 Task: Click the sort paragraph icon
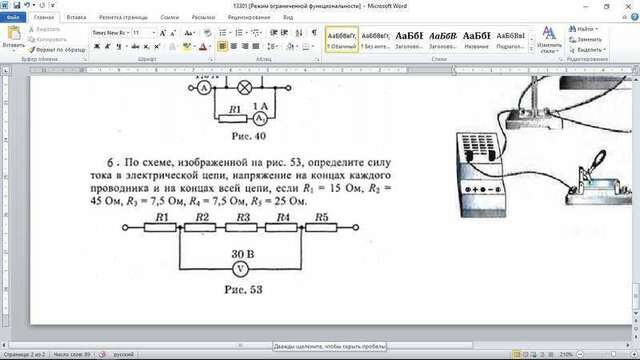point(299,33)
